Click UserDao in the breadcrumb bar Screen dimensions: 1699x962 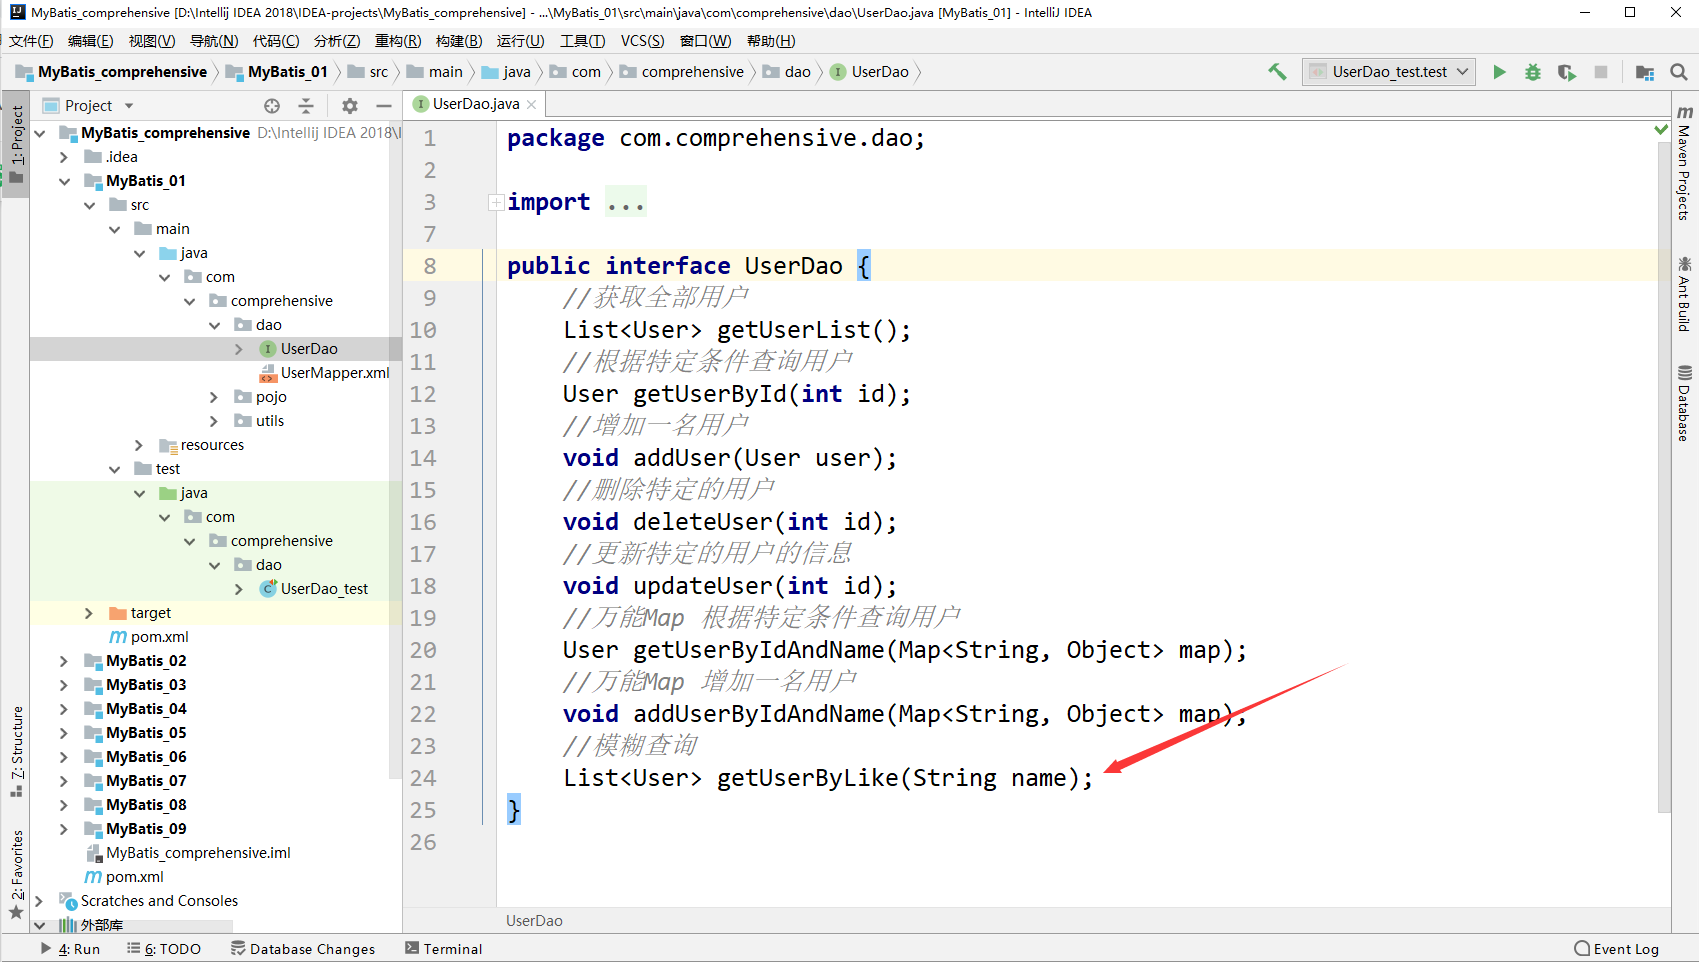[870, 72]
